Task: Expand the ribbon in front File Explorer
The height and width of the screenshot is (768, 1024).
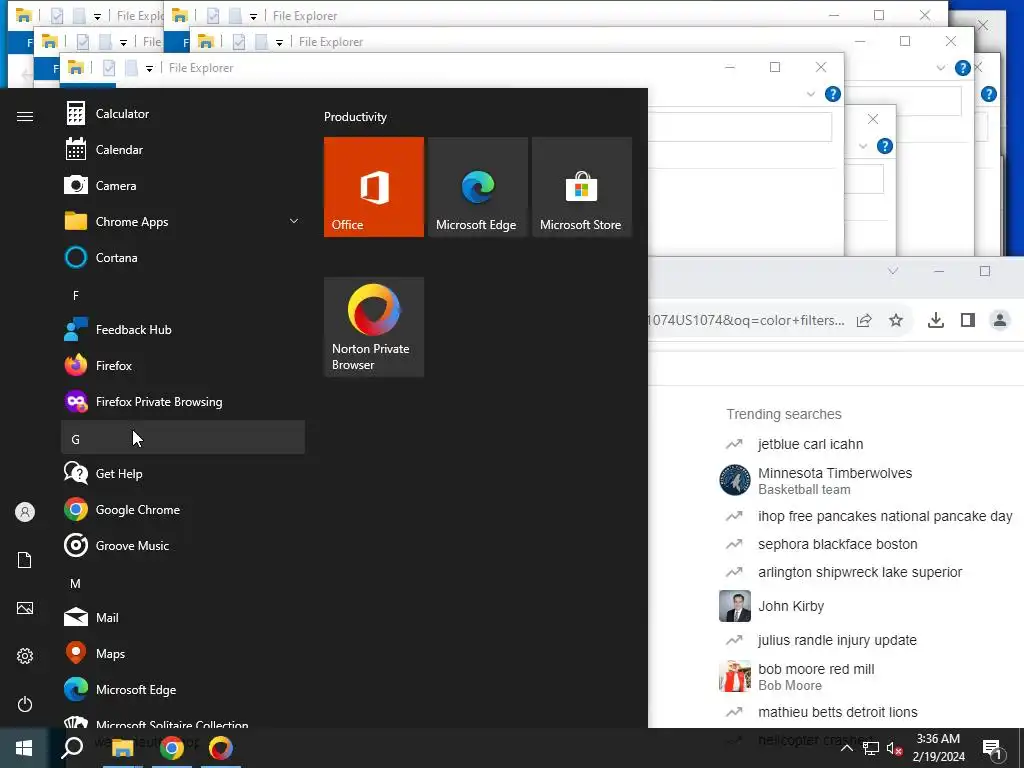Action: (811, 94)
